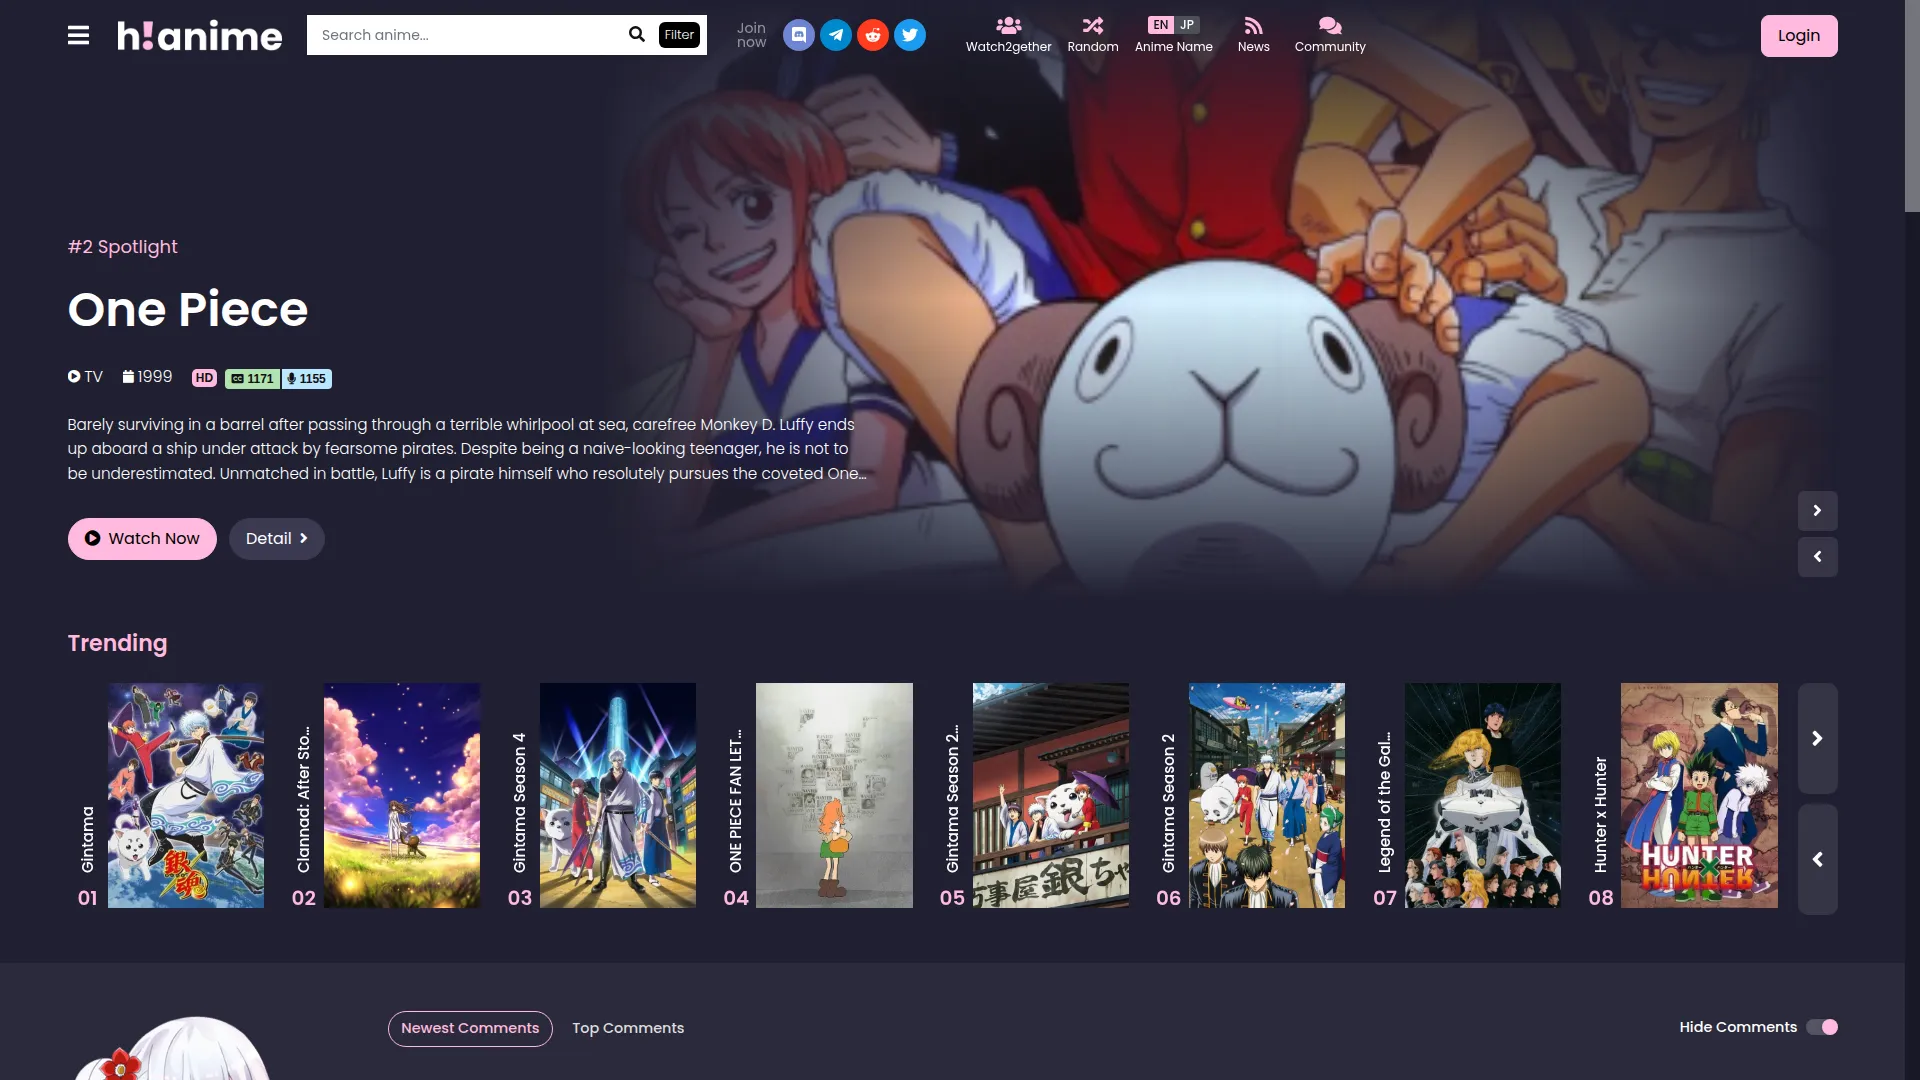1920x1080 pixels.
Task: Open the Hunter x Hunter poster
Action: 1699,796
